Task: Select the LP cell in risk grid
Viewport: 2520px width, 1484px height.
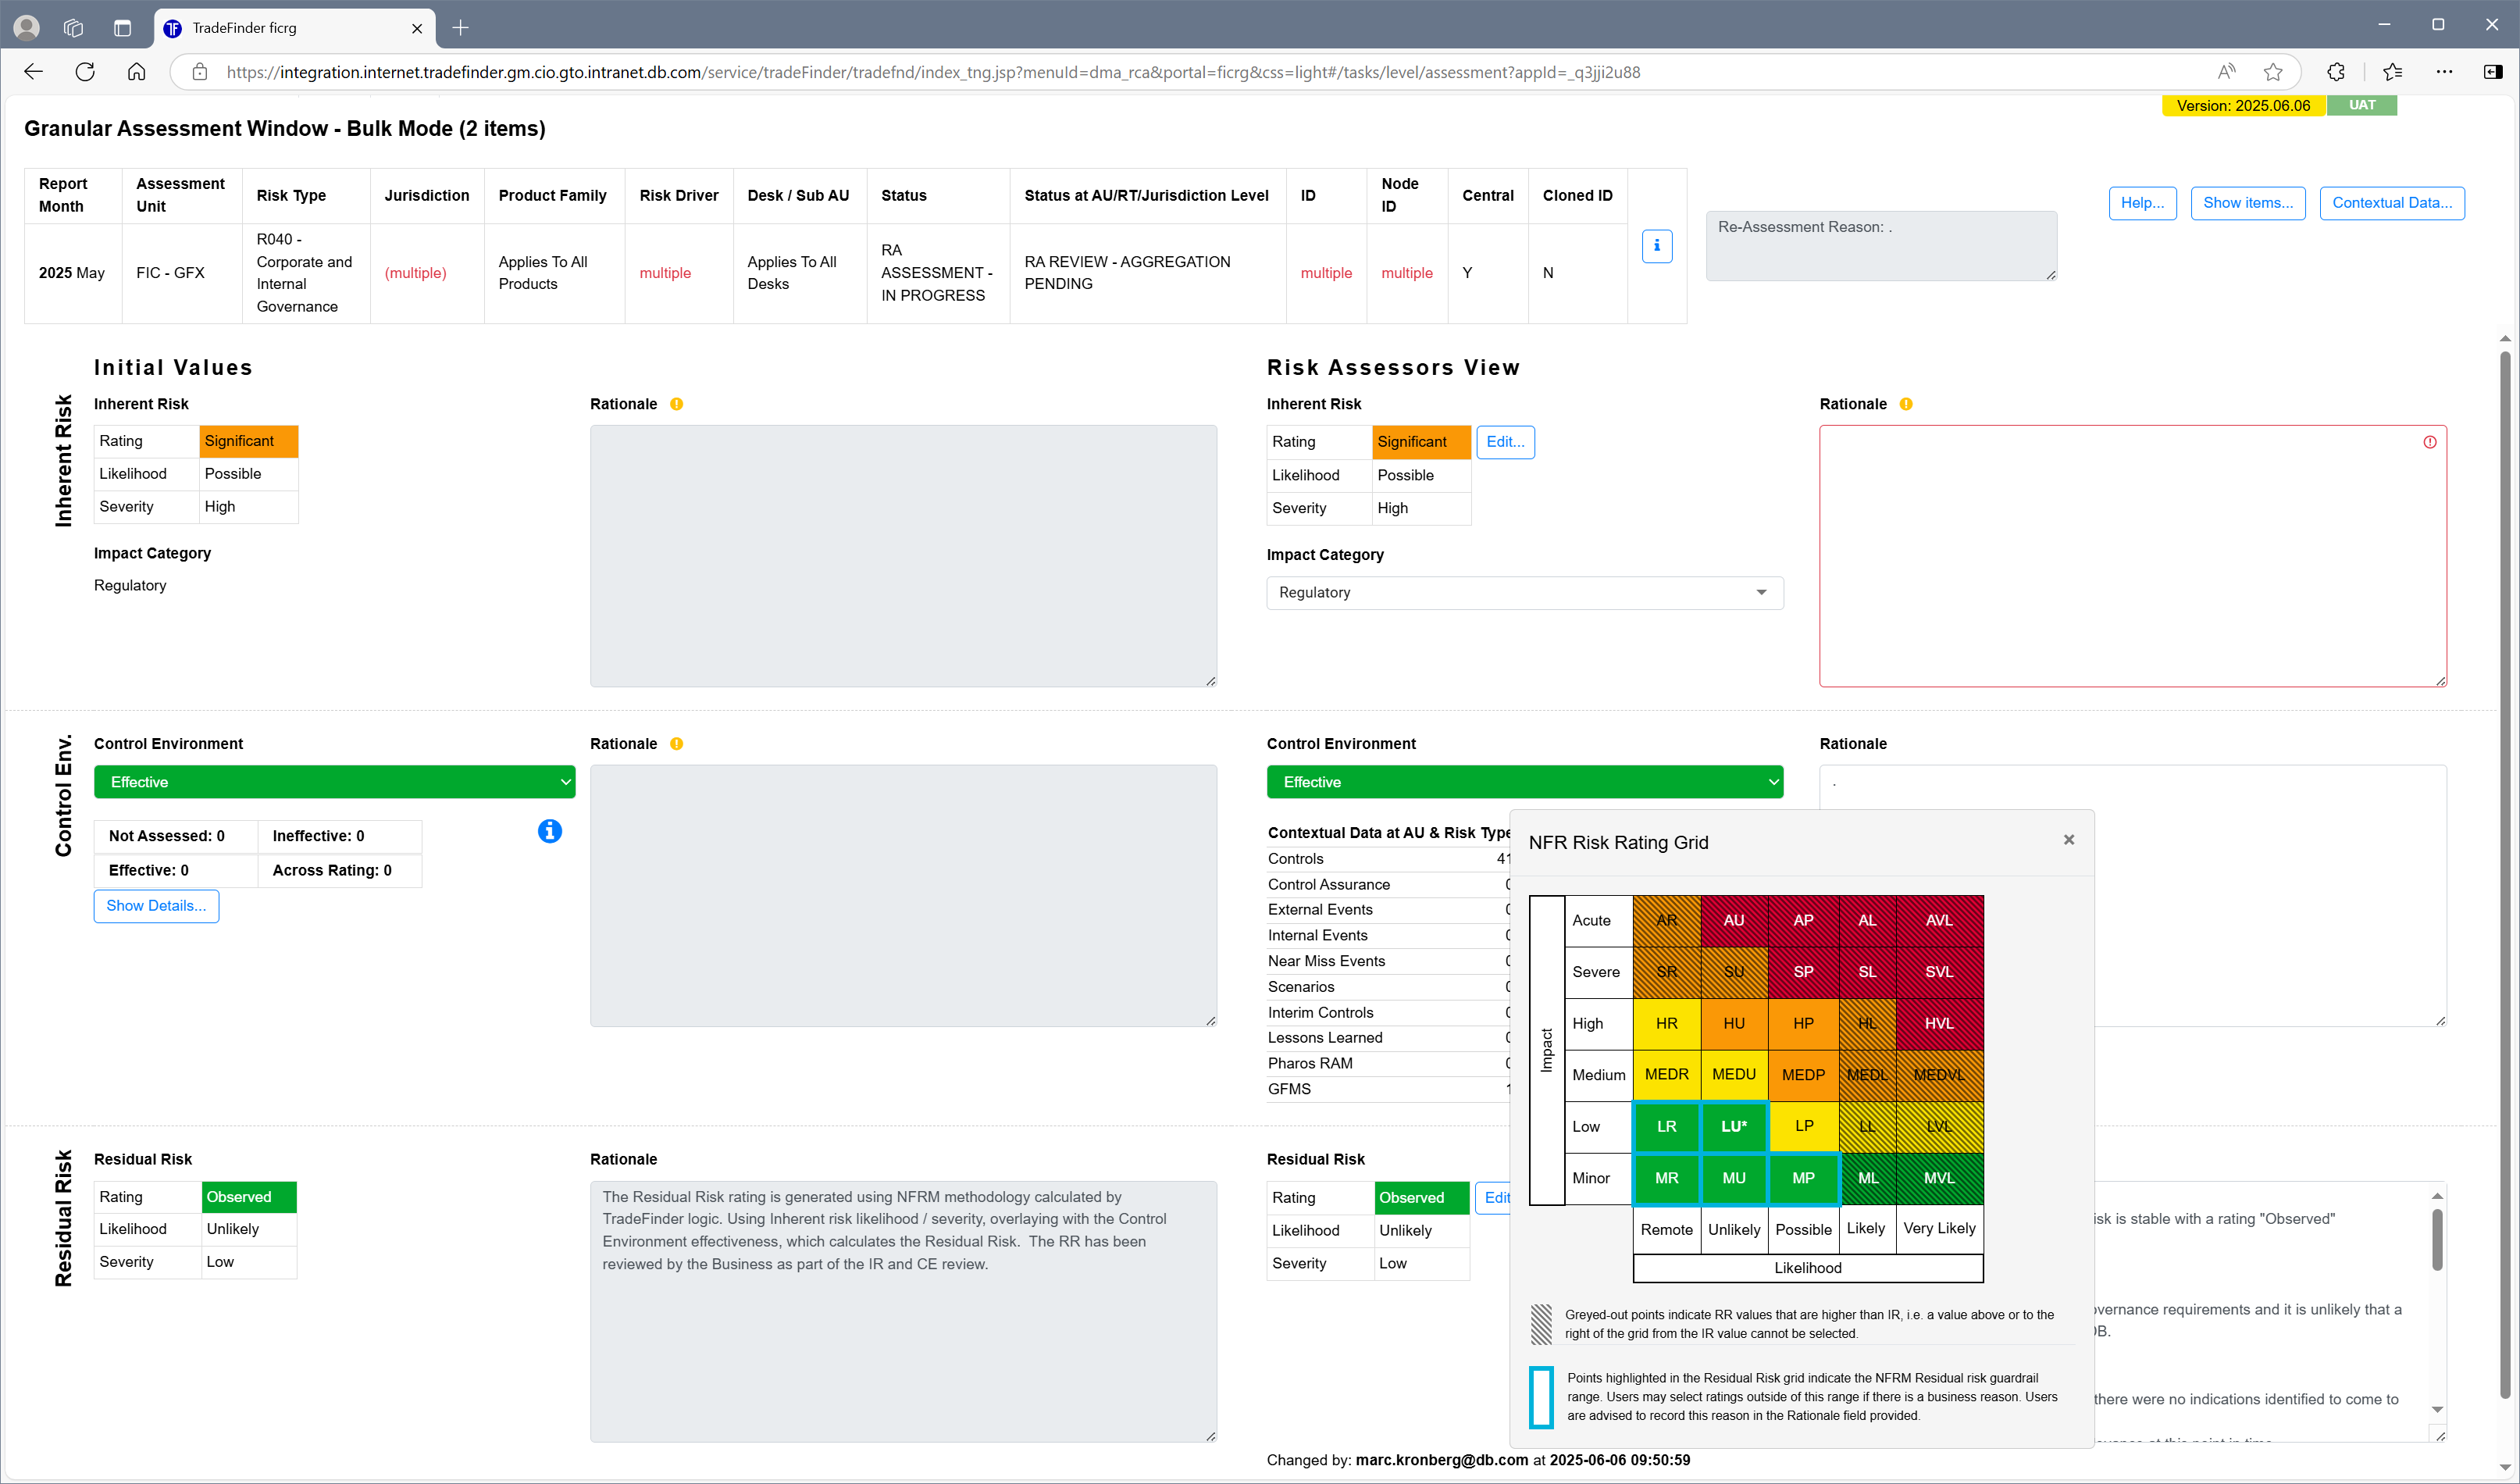Action: (x=1803, y=1126)
